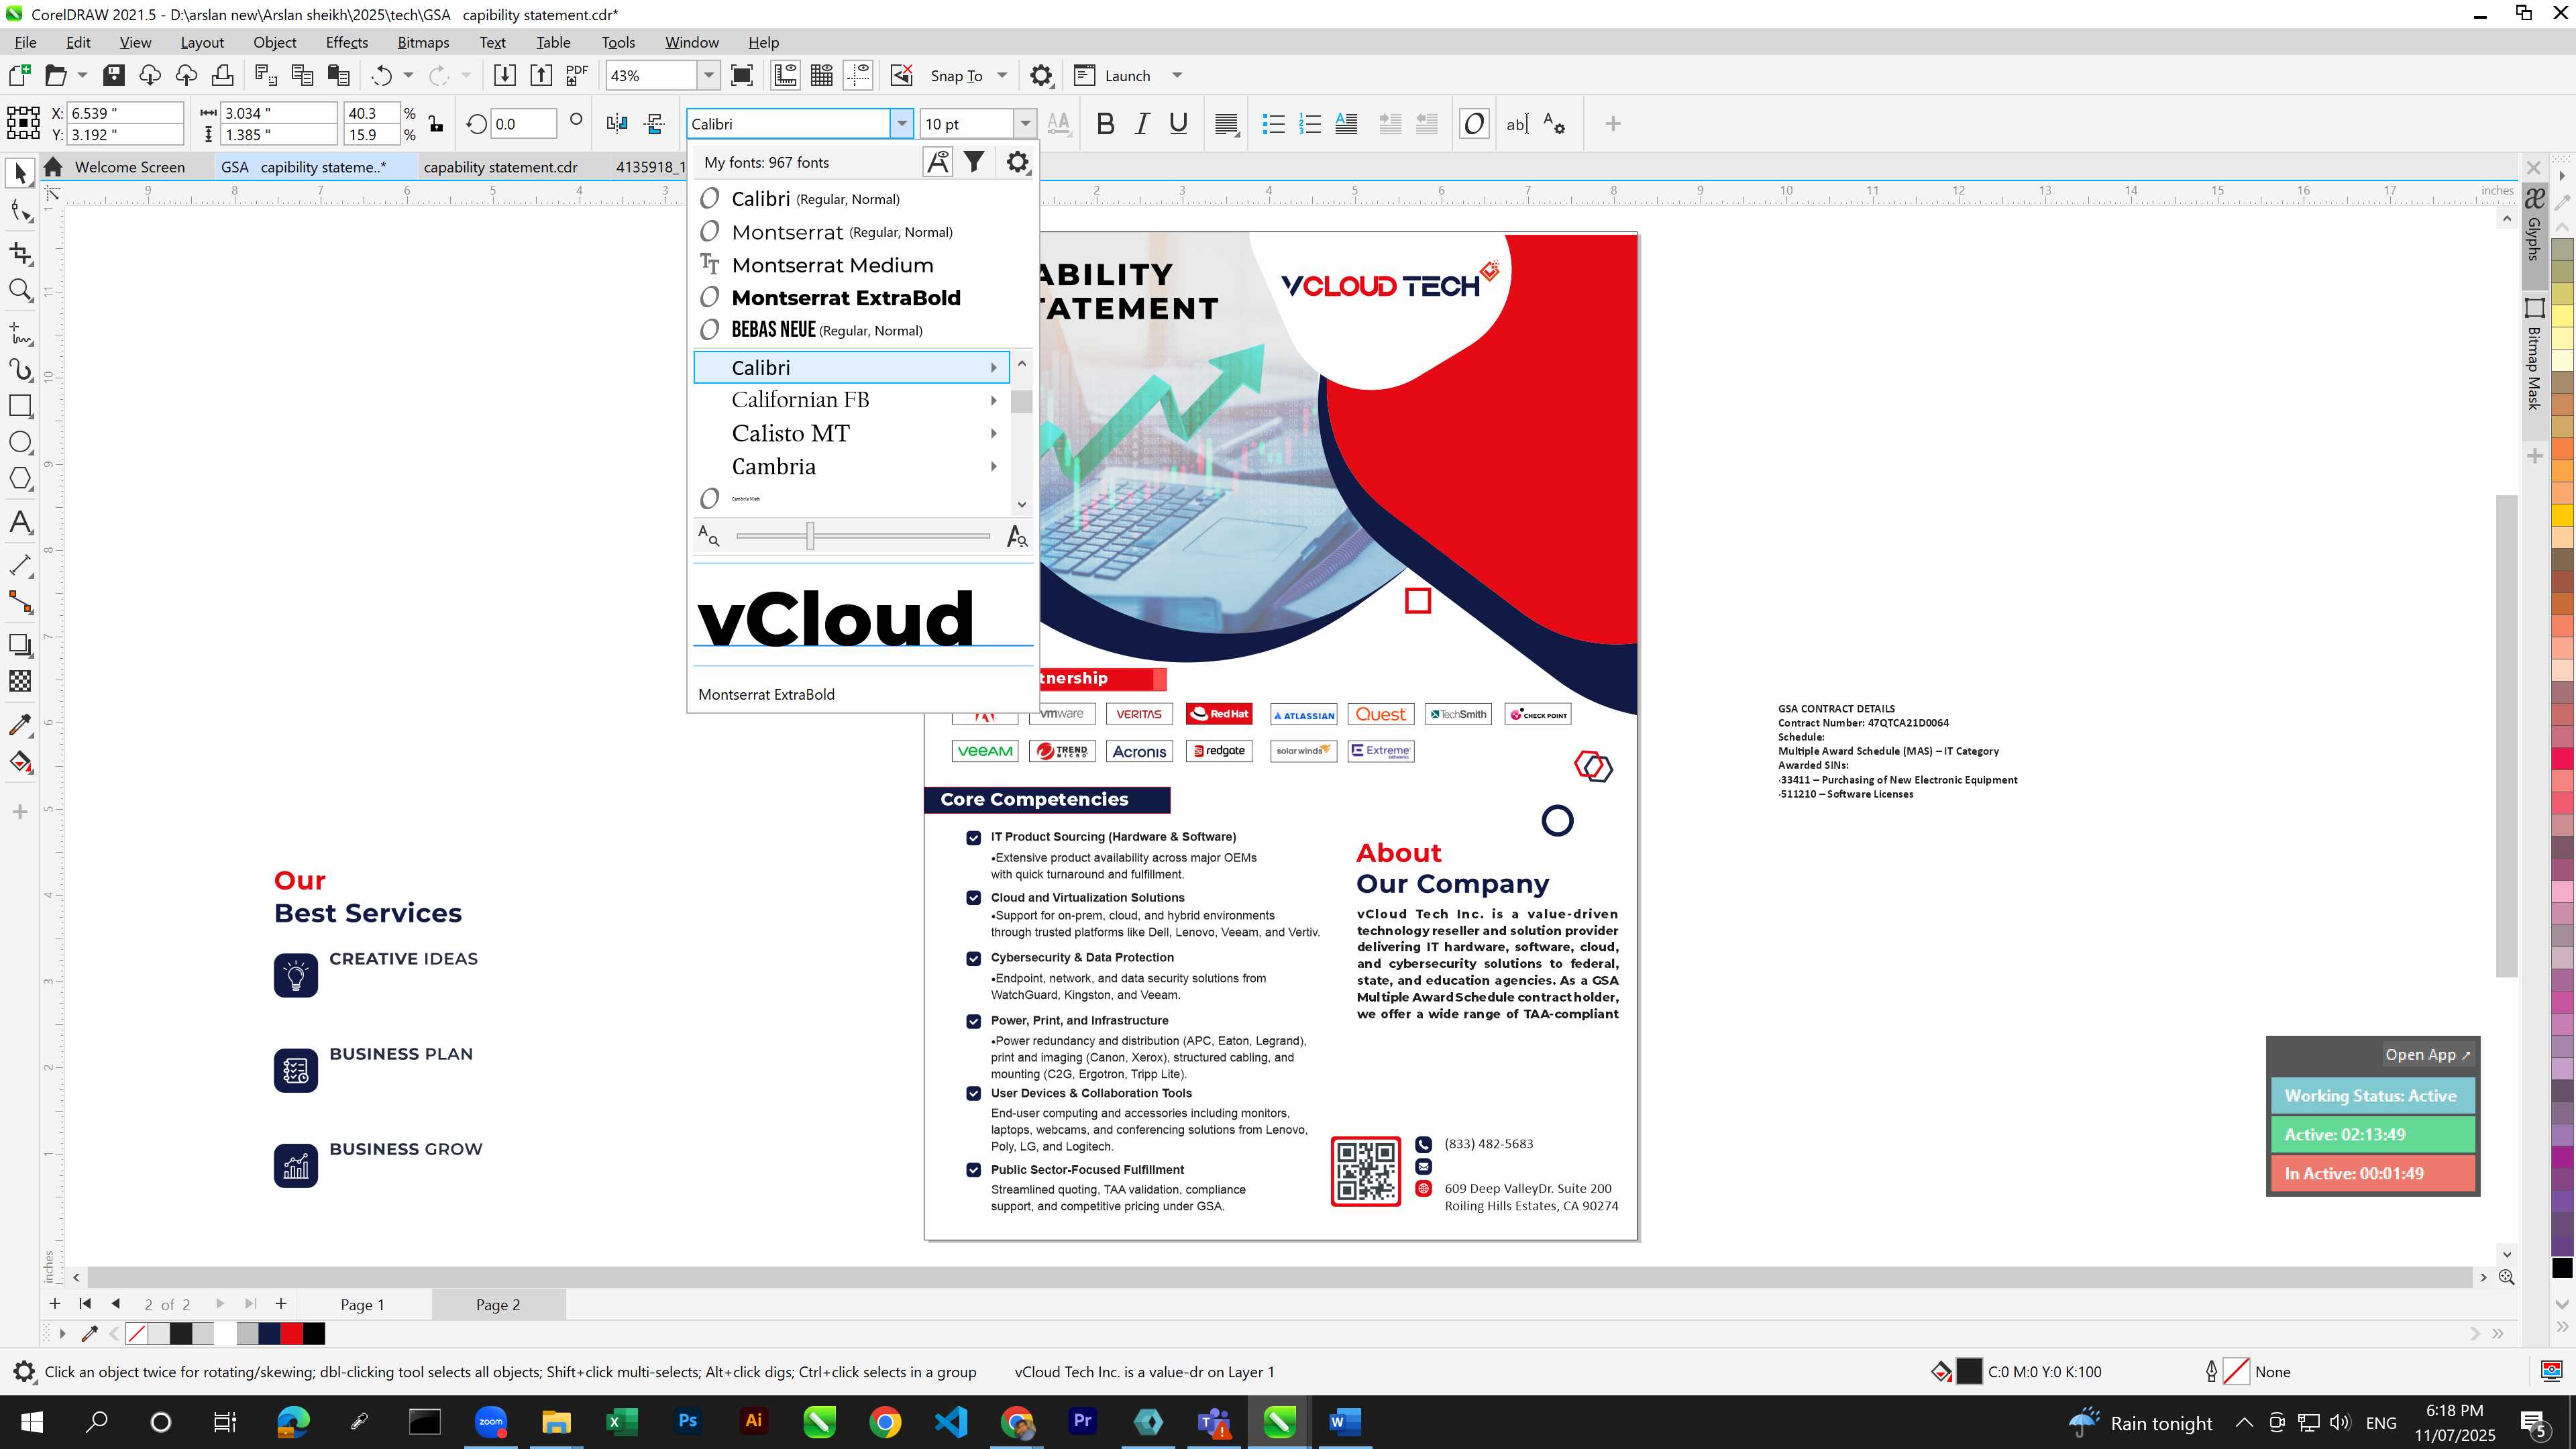Click the Export icon
Image resolution: width=2576 pixels, height=1449 pixels.
click(x=541, y=75)
